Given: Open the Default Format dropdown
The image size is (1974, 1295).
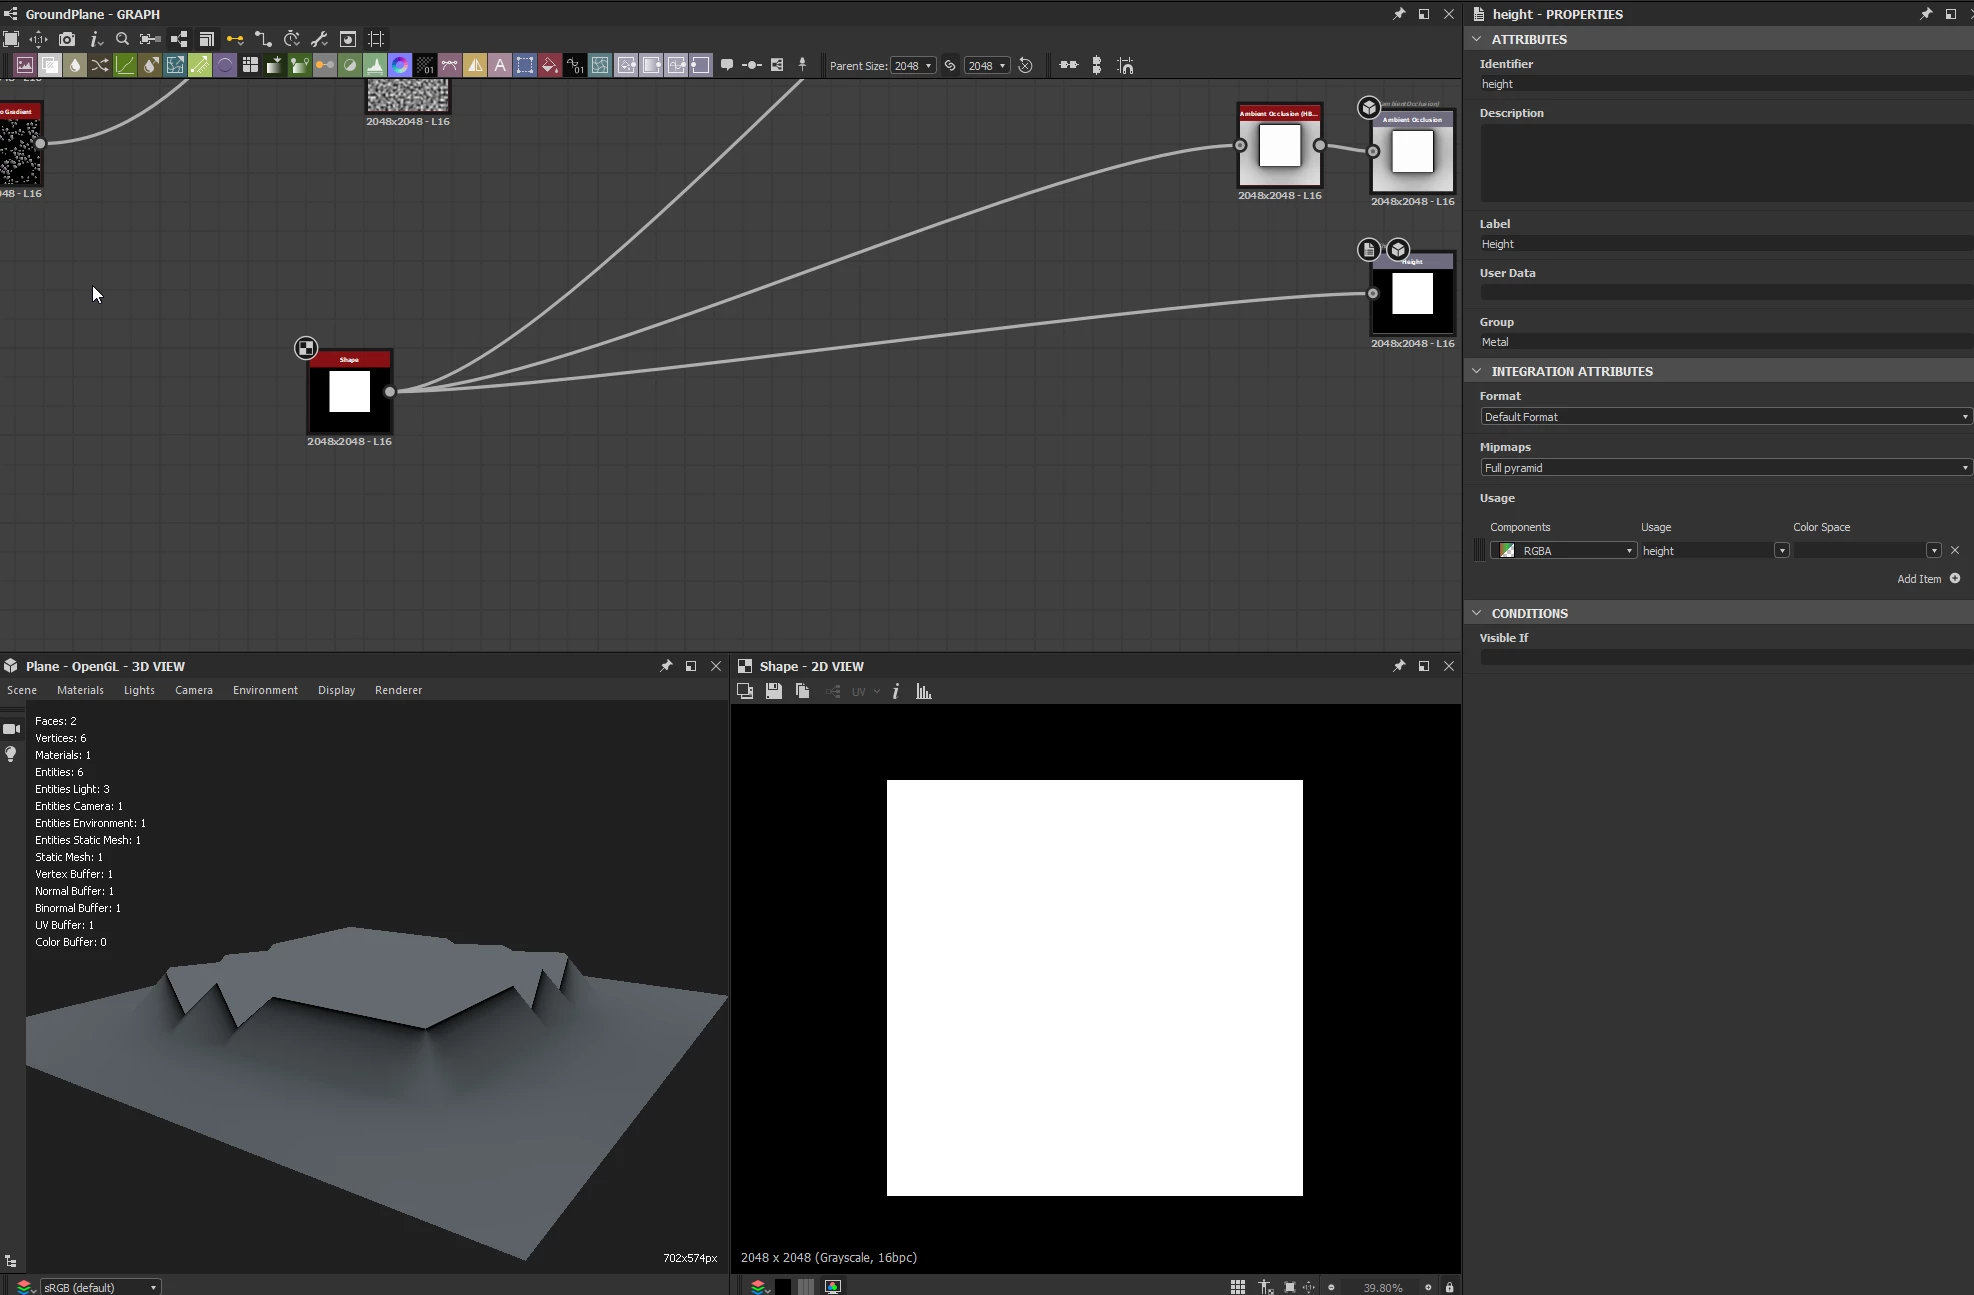Looking at the screenshot, I should [1725, 417].
